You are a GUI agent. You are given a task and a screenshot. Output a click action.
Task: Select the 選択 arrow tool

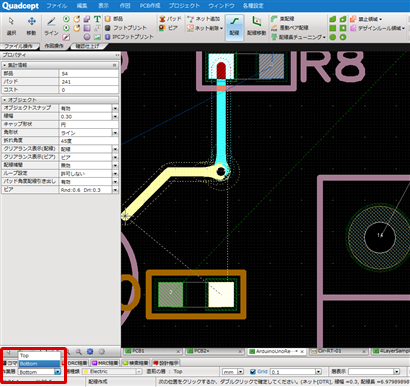tap(11, 26)
